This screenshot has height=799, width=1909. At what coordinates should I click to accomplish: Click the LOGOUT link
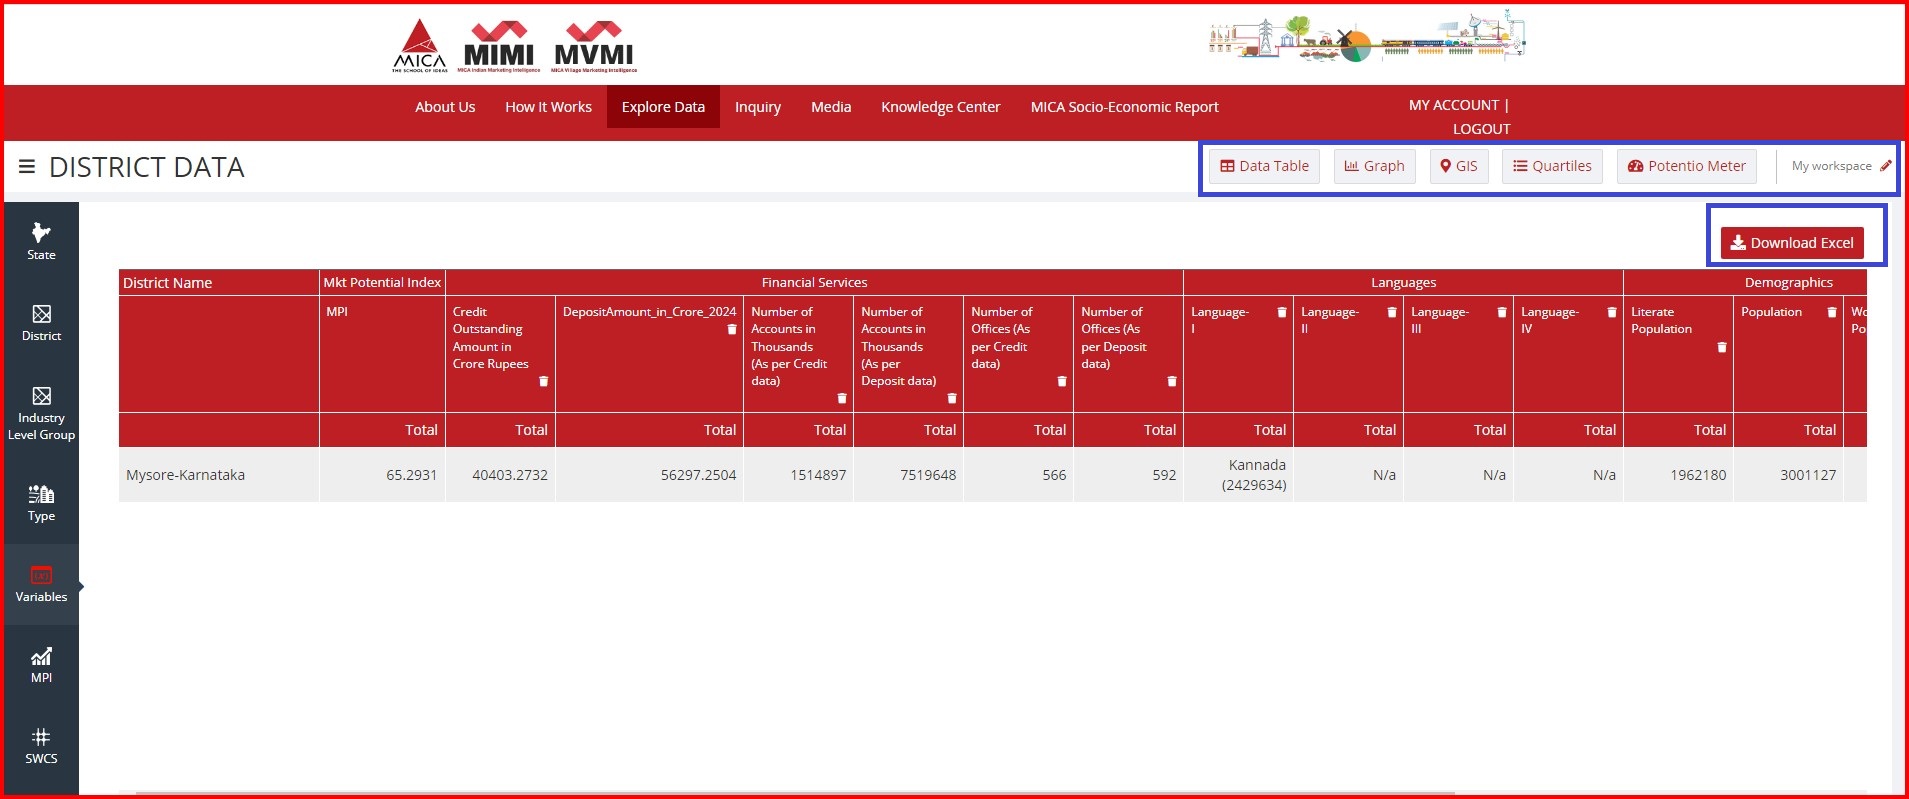pos(1481,129)
